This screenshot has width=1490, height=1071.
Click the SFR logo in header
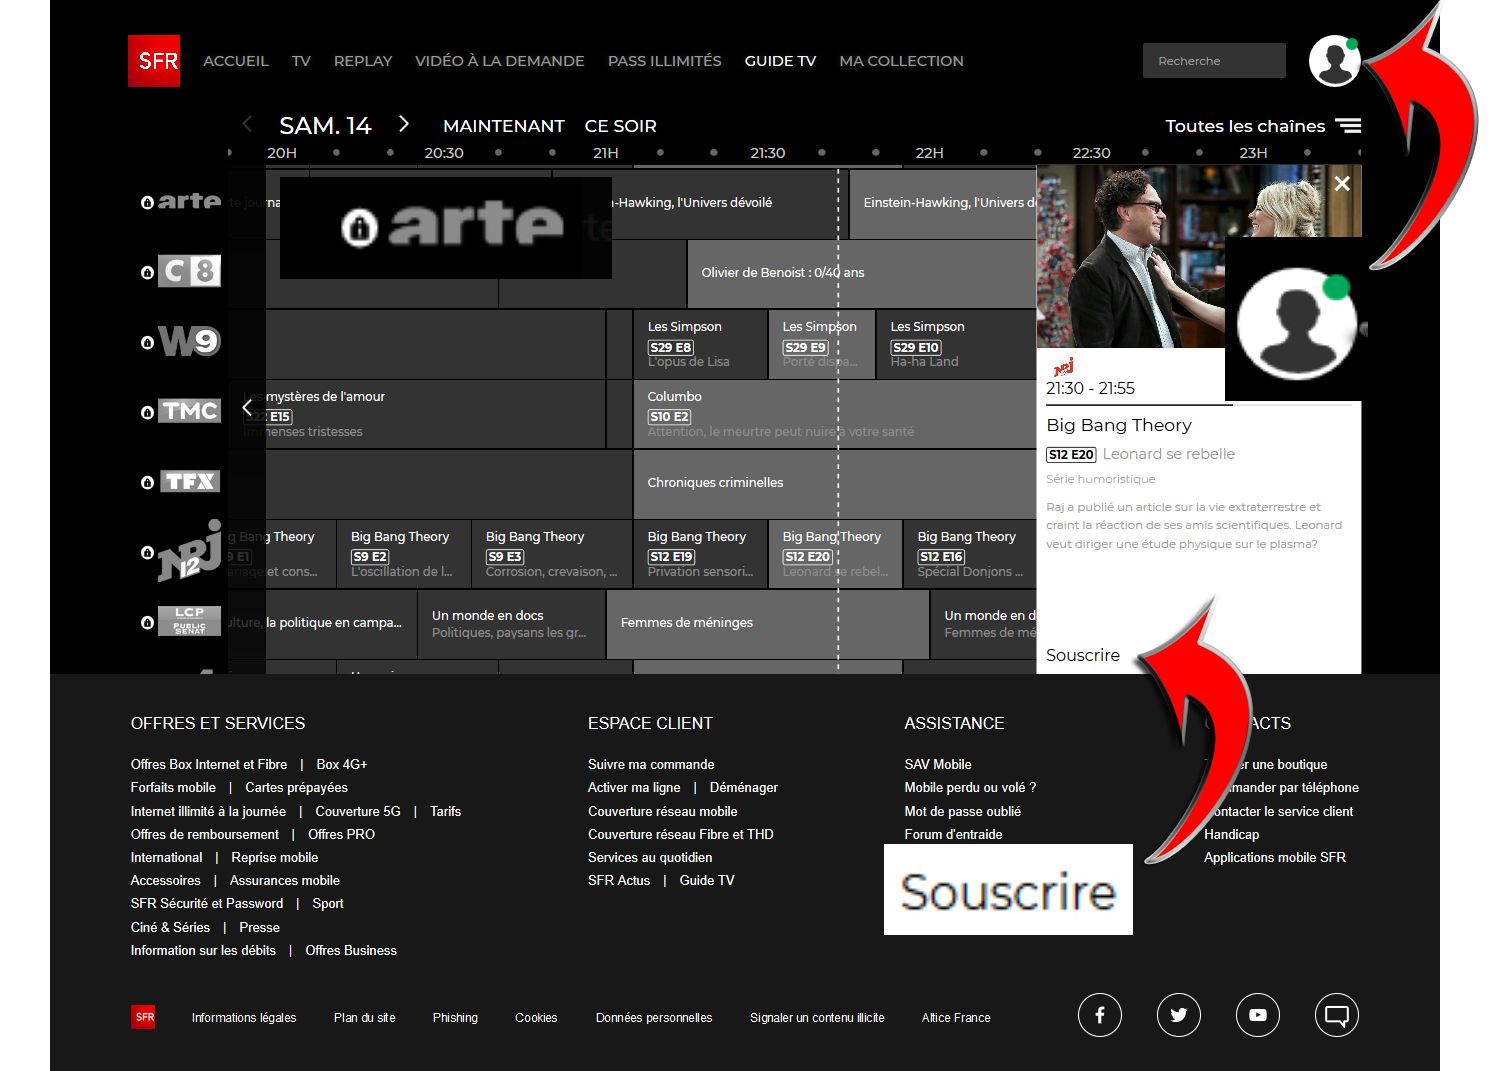pos(154,61)
